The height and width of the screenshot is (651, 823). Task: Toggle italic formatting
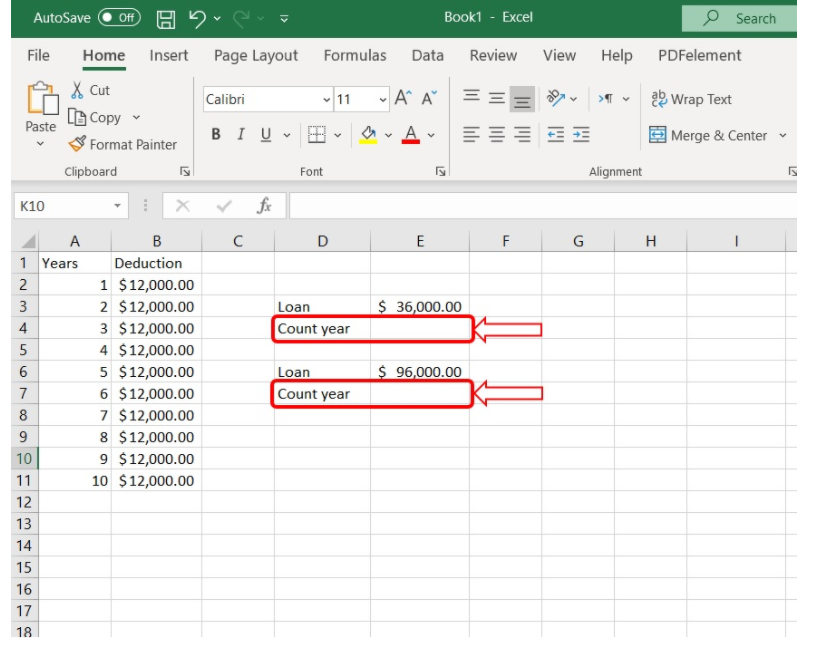pyautogui.click(x=240, y=135)
